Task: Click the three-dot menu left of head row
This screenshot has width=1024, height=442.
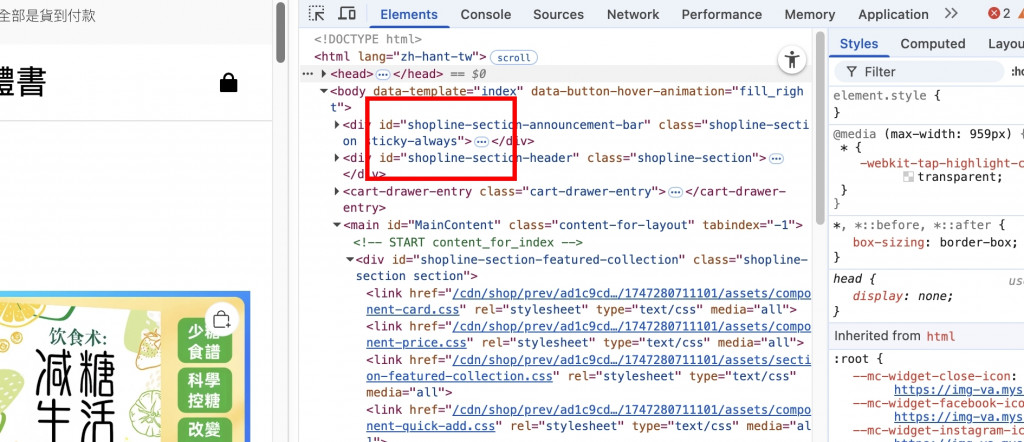Action: pyautogui.click(x=308, y=74)
